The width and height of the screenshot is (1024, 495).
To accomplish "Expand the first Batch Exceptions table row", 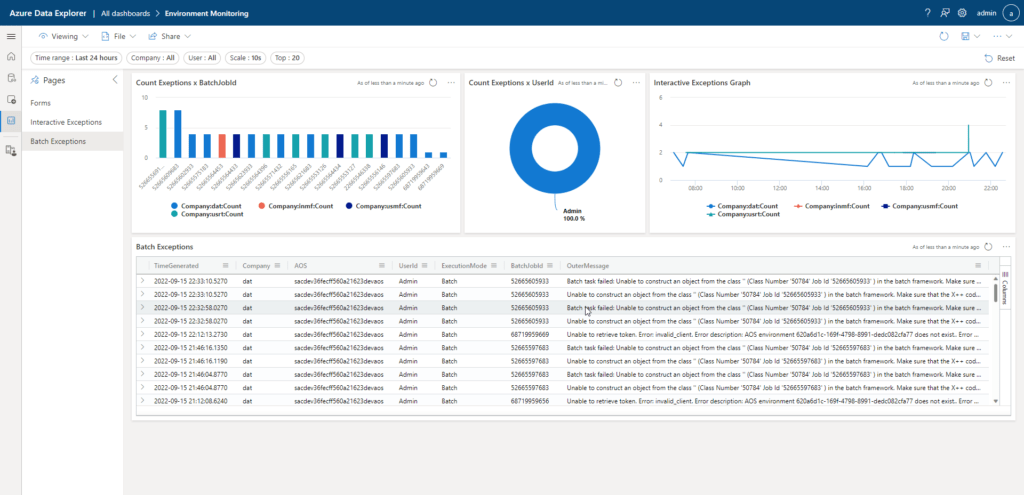I will [143, 282].
